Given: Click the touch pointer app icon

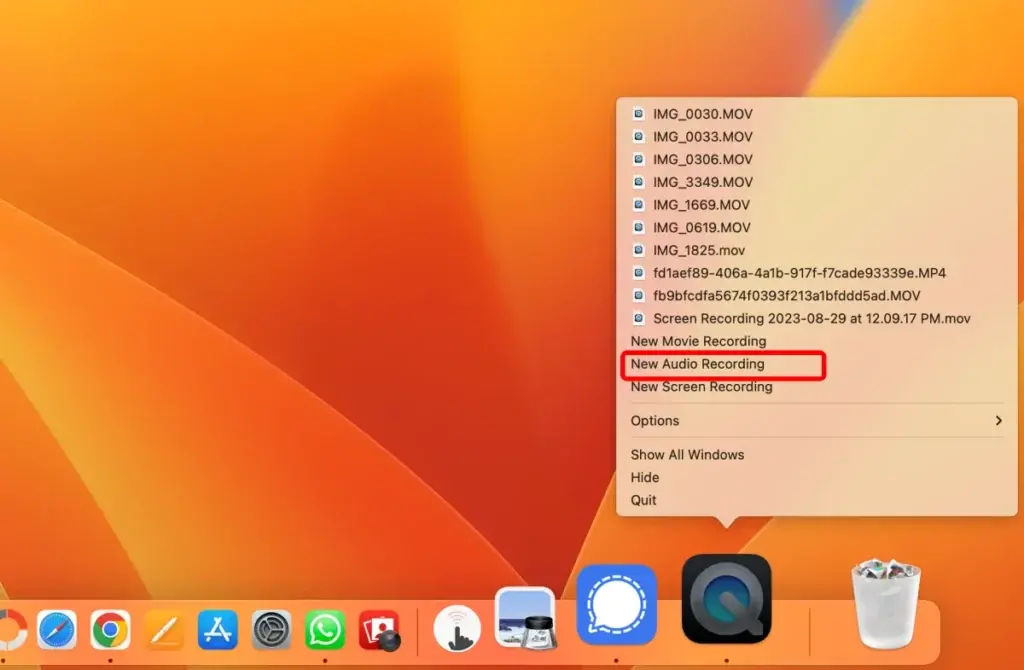Looking at the screenshot, I should click(x=457, y=629).
